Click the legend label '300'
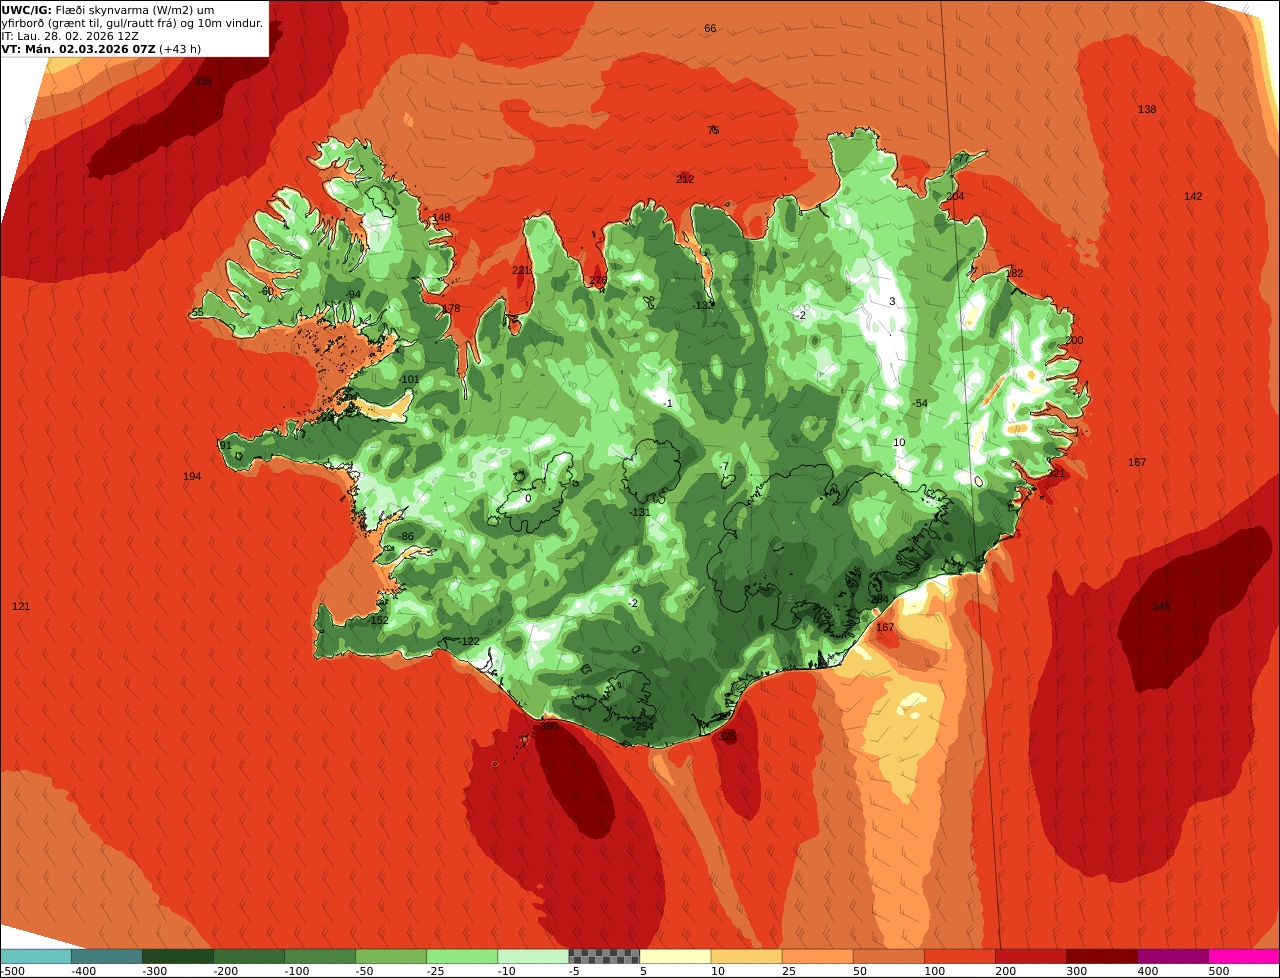Viewport: 1280px width, 978px height. (x=1077, y=971)
